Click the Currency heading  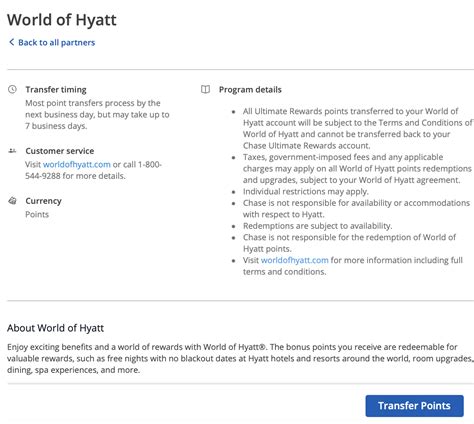tap(44, 201)
